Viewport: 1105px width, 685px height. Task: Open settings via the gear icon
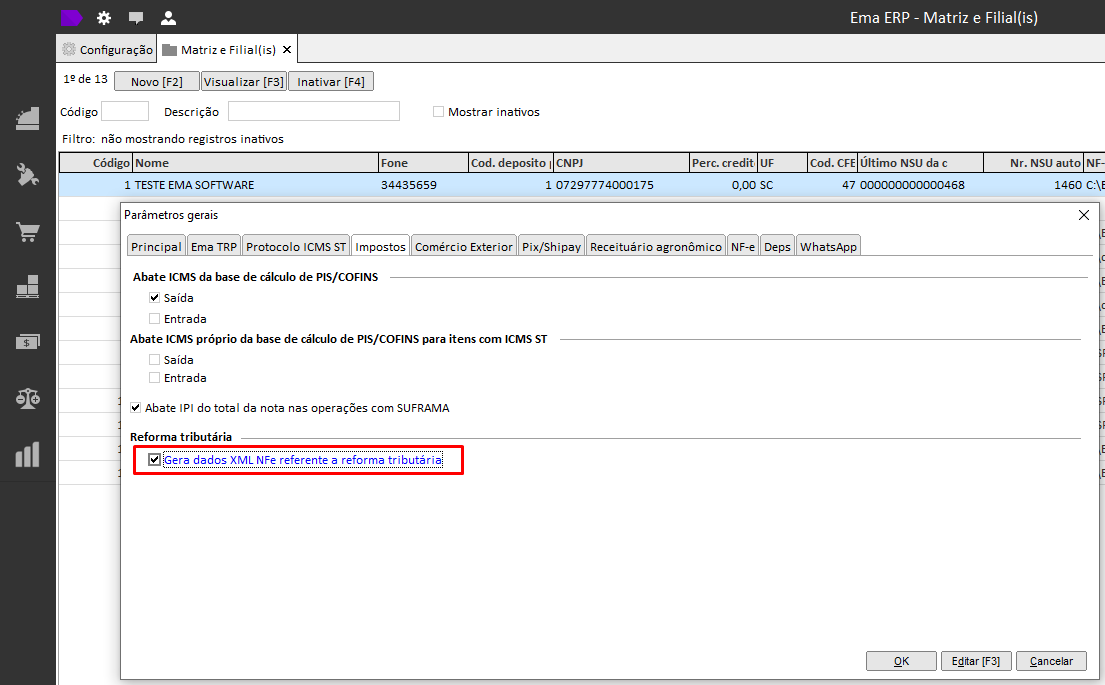coord(104,18)
